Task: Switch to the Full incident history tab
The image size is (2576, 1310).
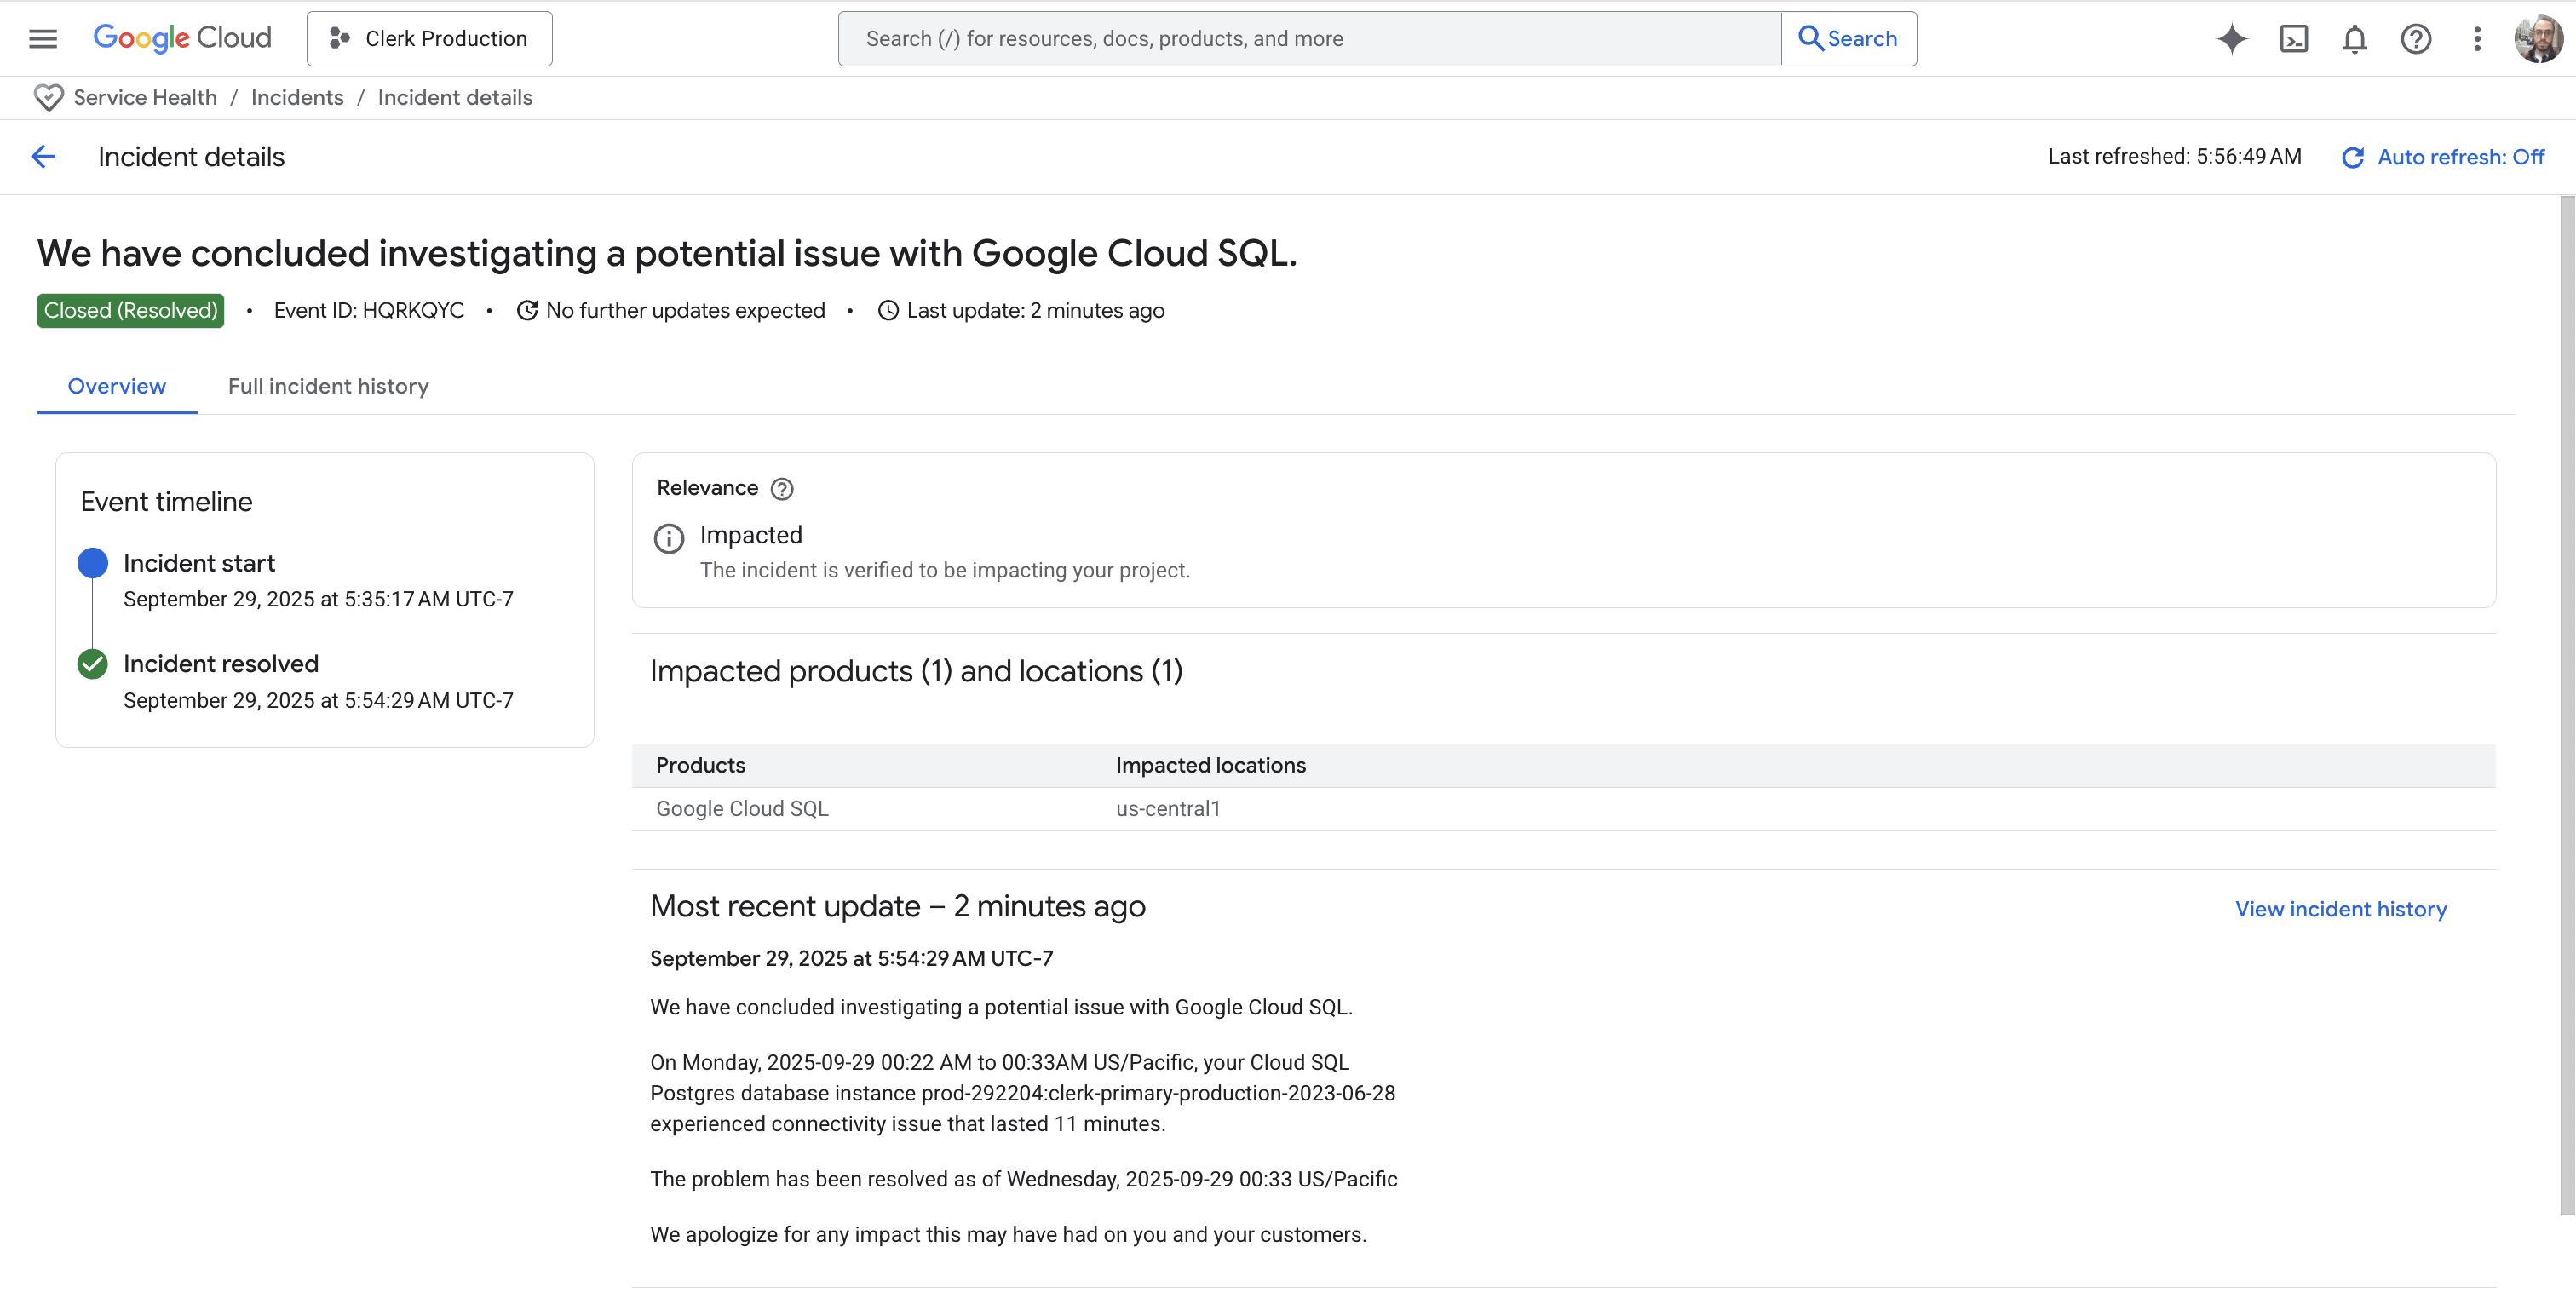Action: 328,386
